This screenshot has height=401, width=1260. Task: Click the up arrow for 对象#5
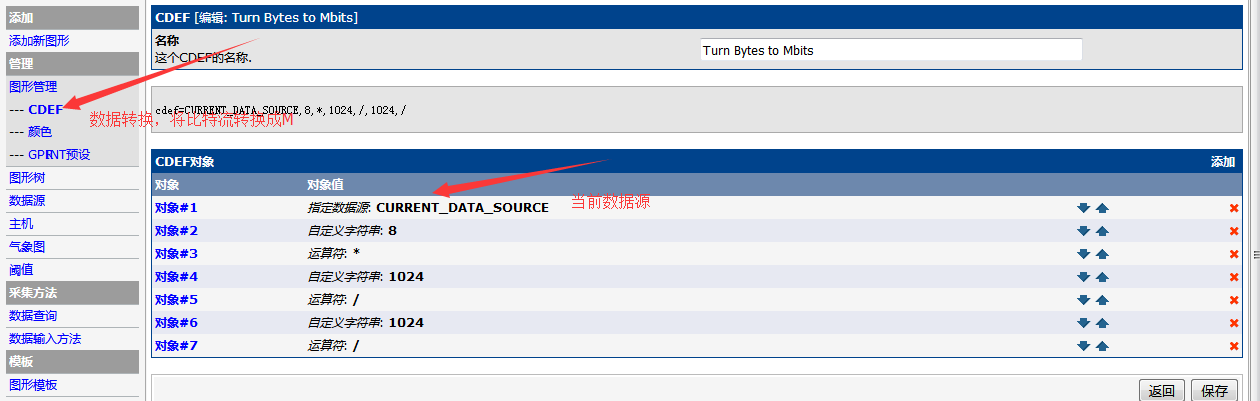1102,300
